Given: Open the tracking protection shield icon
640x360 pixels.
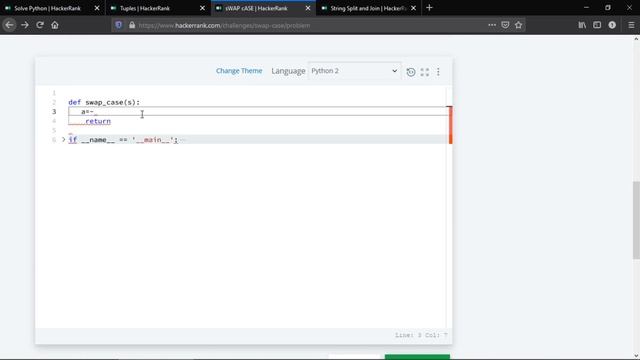Looking at the screenshot, I should click(119, 25).
